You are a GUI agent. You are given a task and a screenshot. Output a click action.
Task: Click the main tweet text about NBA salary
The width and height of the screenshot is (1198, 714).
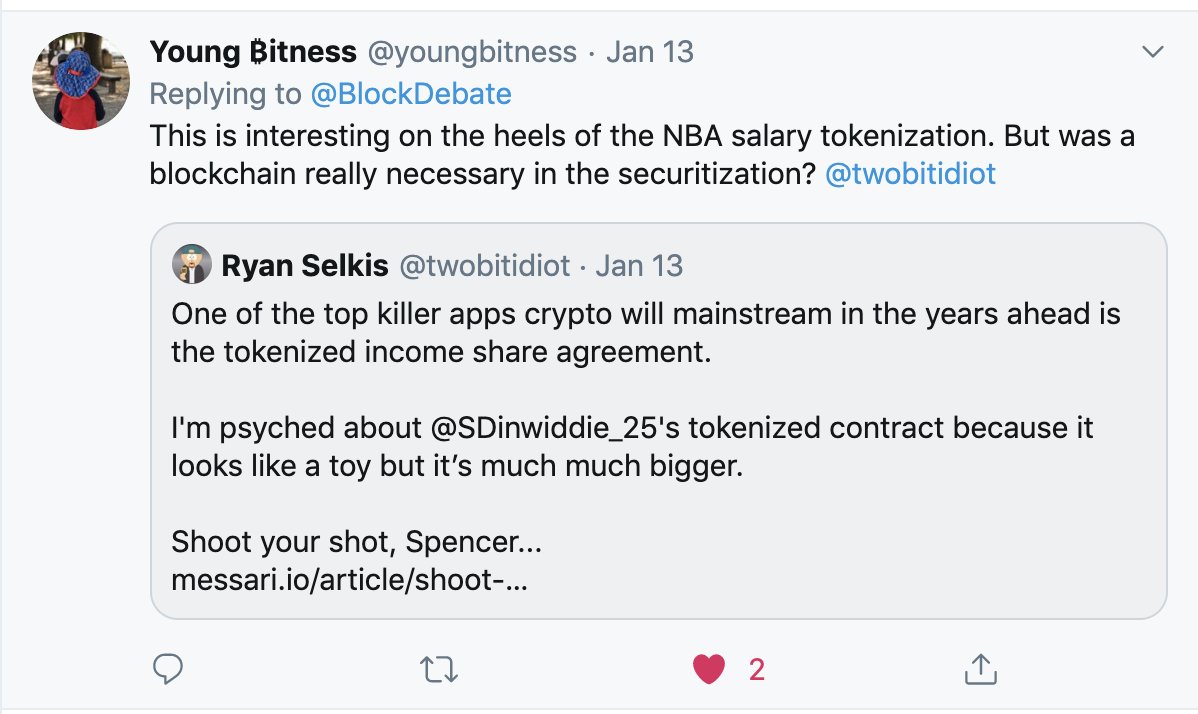640,136
